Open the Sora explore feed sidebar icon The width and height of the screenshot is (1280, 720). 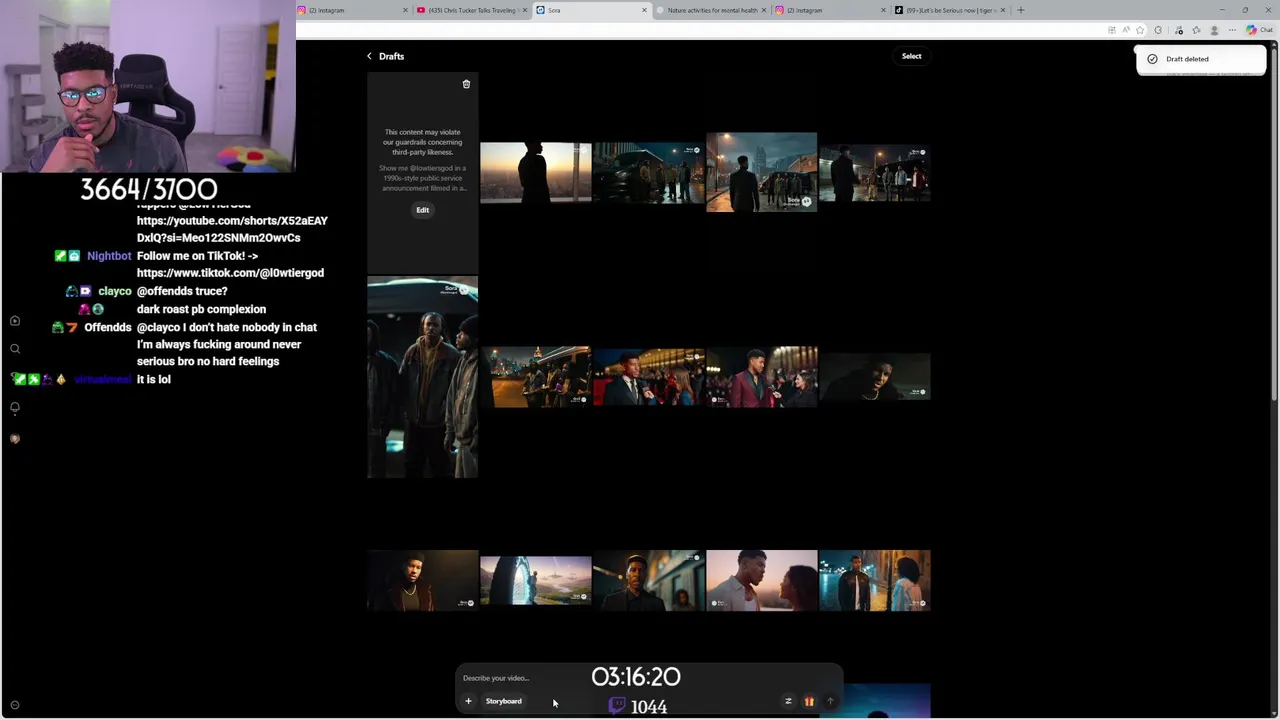tap(15, 321)
